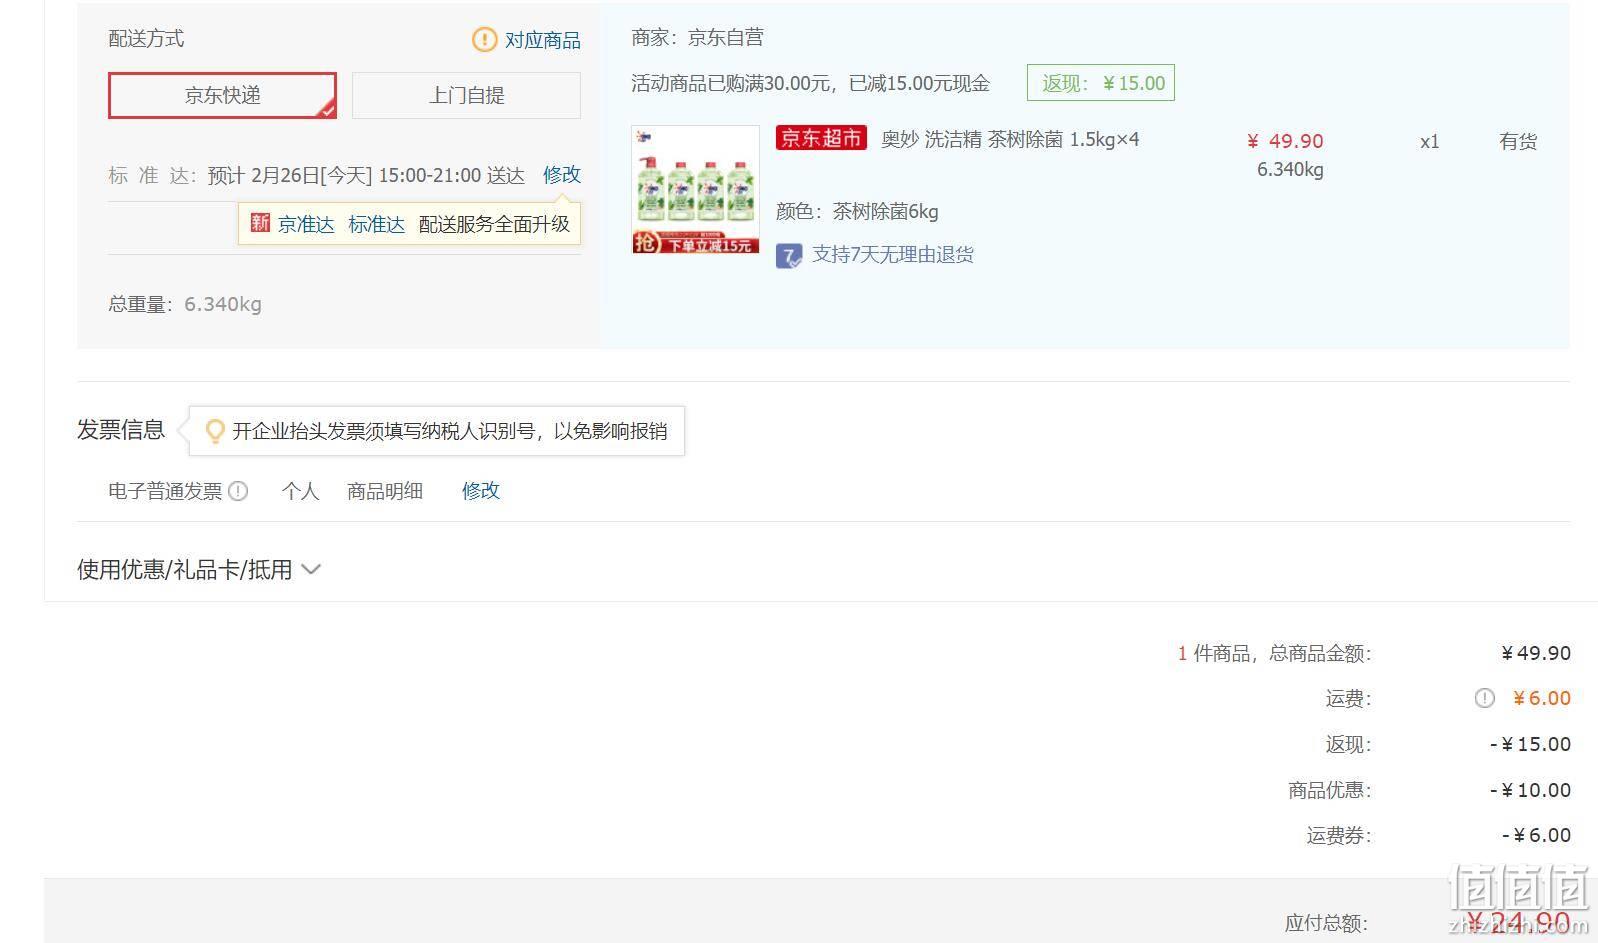This screenshot has width=1598, height=943.
Task: Click 商家: 京东自营 text
Action: 698,38
